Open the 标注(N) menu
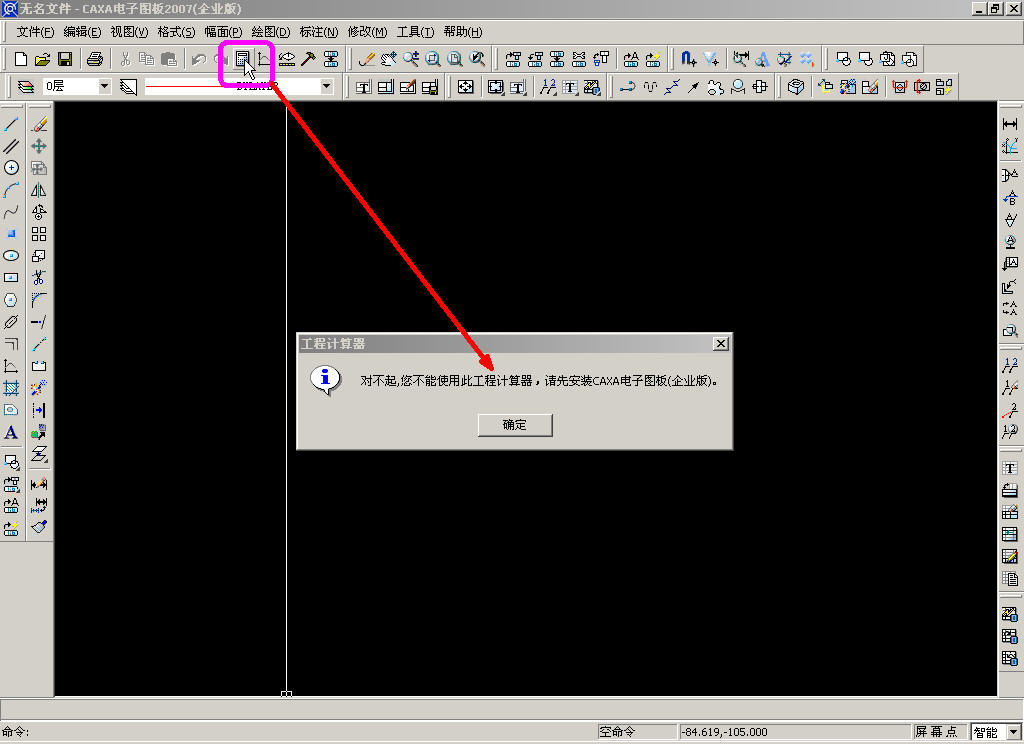The image size is (1024, 744). click(x=319, y=31)
